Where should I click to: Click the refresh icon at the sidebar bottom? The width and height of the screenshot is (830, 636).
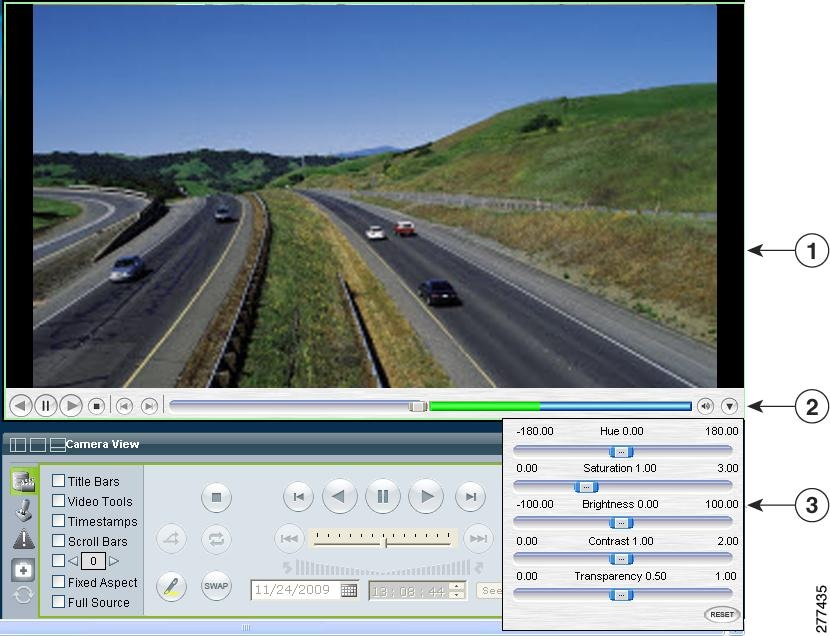click(x=22, y=595)
